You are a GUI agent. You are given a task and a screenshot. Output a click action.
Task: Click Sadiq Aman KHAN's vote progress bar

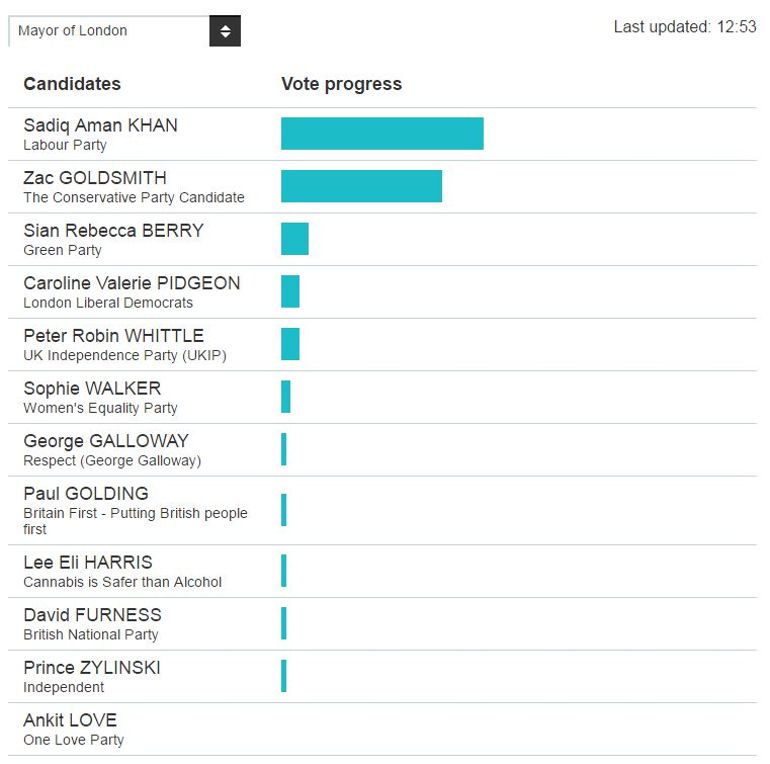click(382, 134)
